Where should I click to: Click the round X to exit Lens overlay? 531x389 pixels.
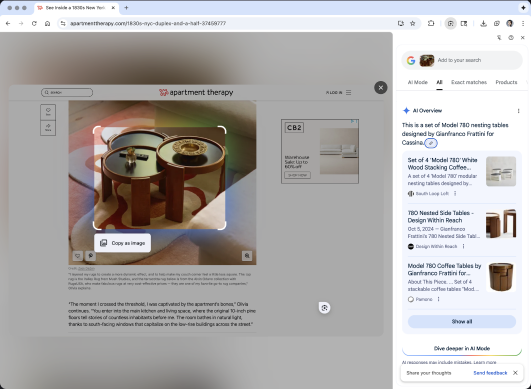click(x=381, y=88)
